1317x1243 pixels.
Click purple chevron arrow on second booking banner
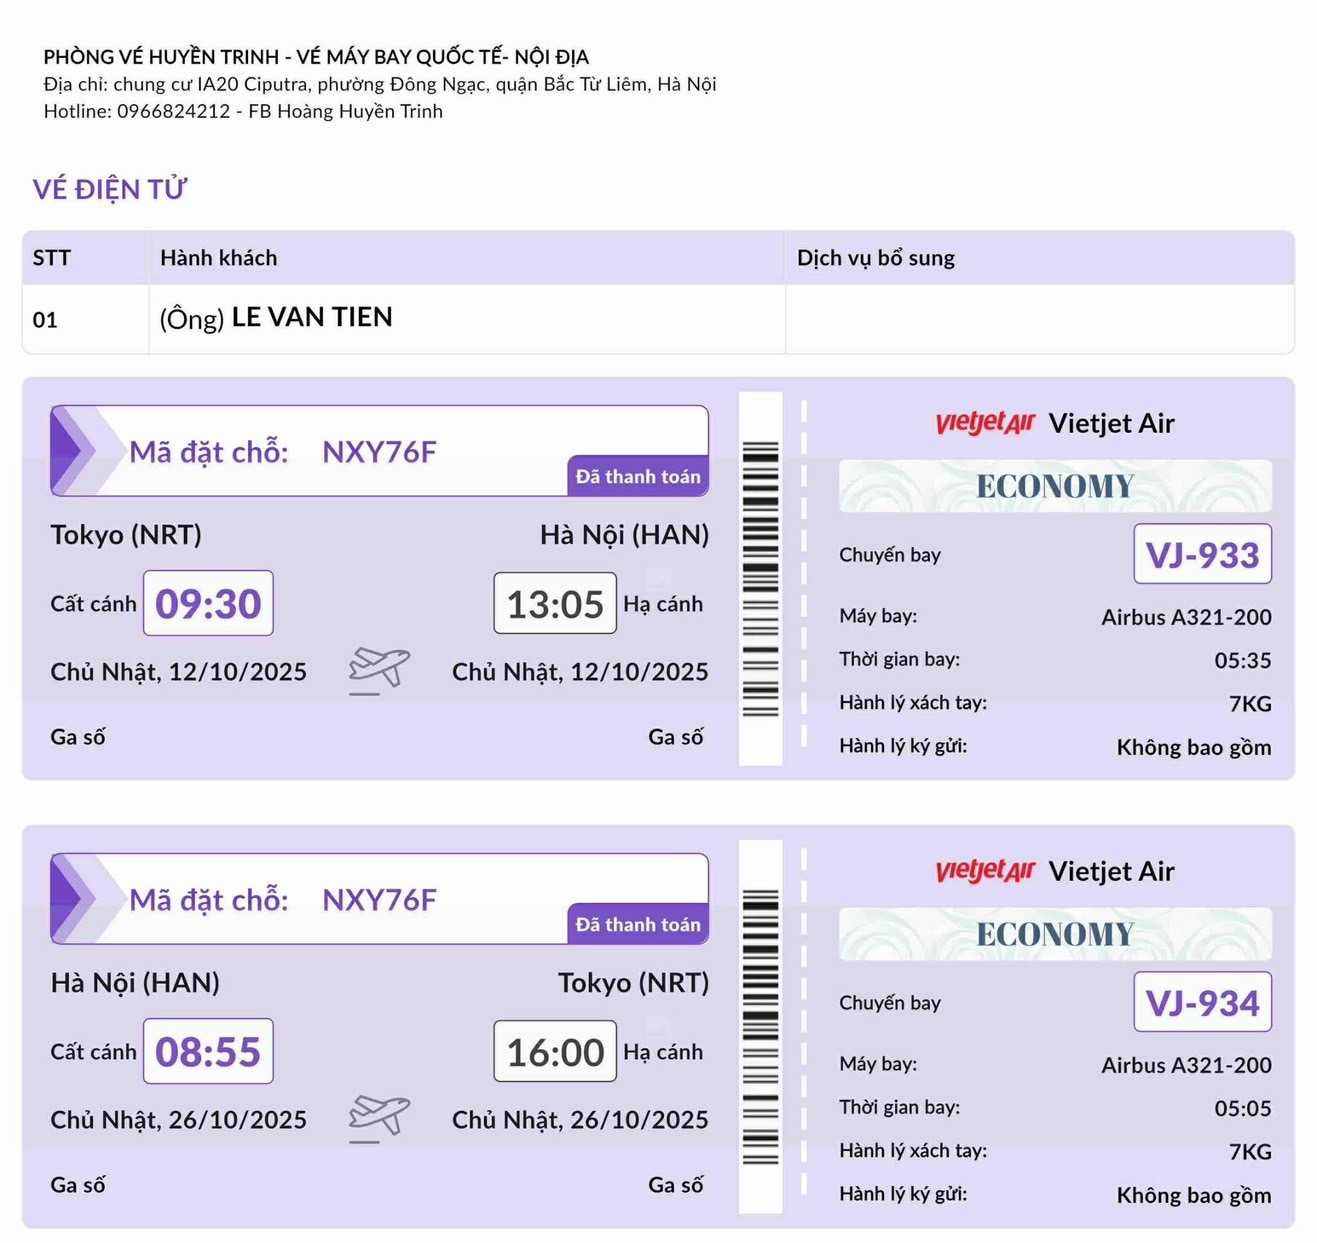click(73, 899)
